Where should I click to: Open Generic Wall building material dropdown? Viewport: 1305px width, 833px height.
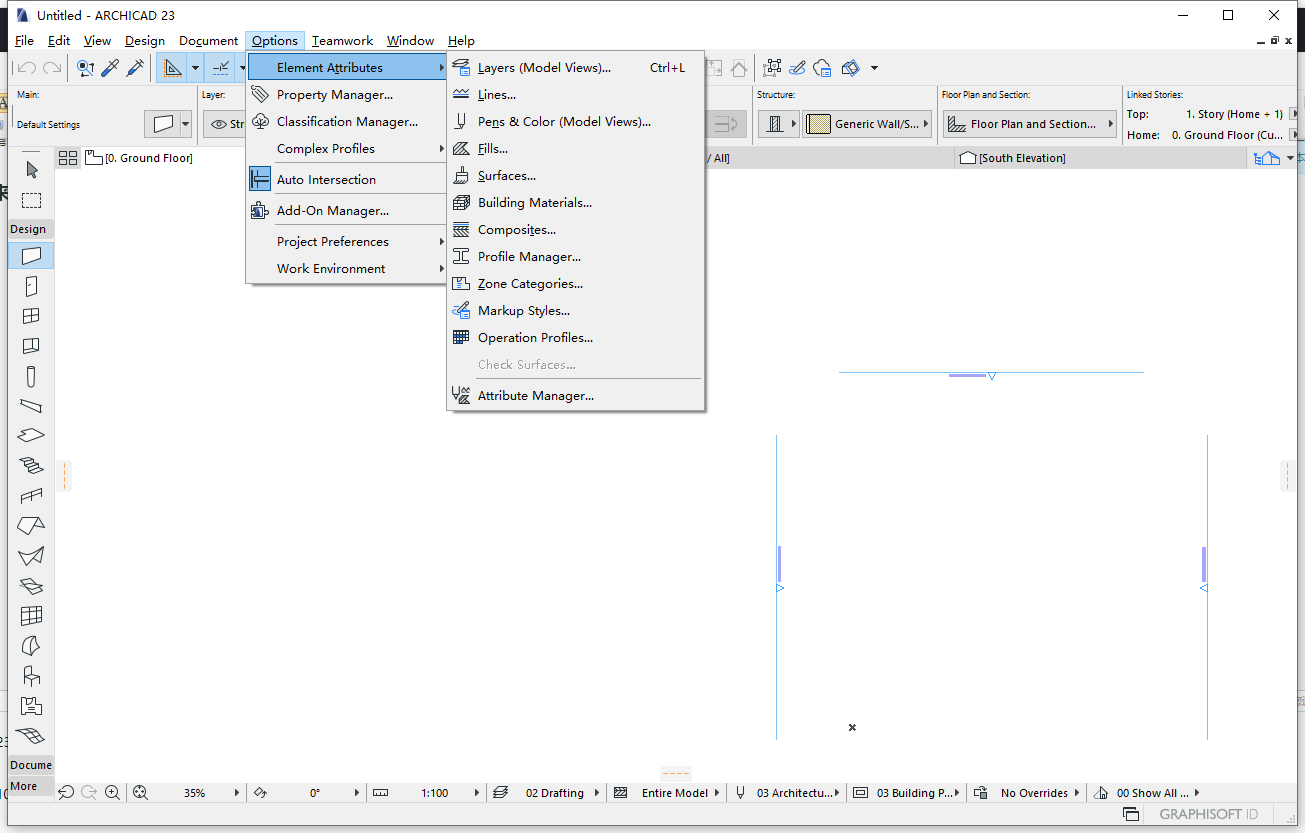click(867, 124)
